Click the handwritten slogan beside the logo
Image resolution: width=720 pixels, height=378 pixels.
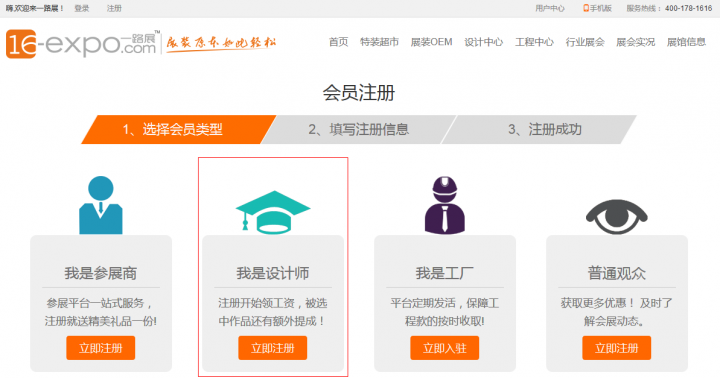pos(221,43)
